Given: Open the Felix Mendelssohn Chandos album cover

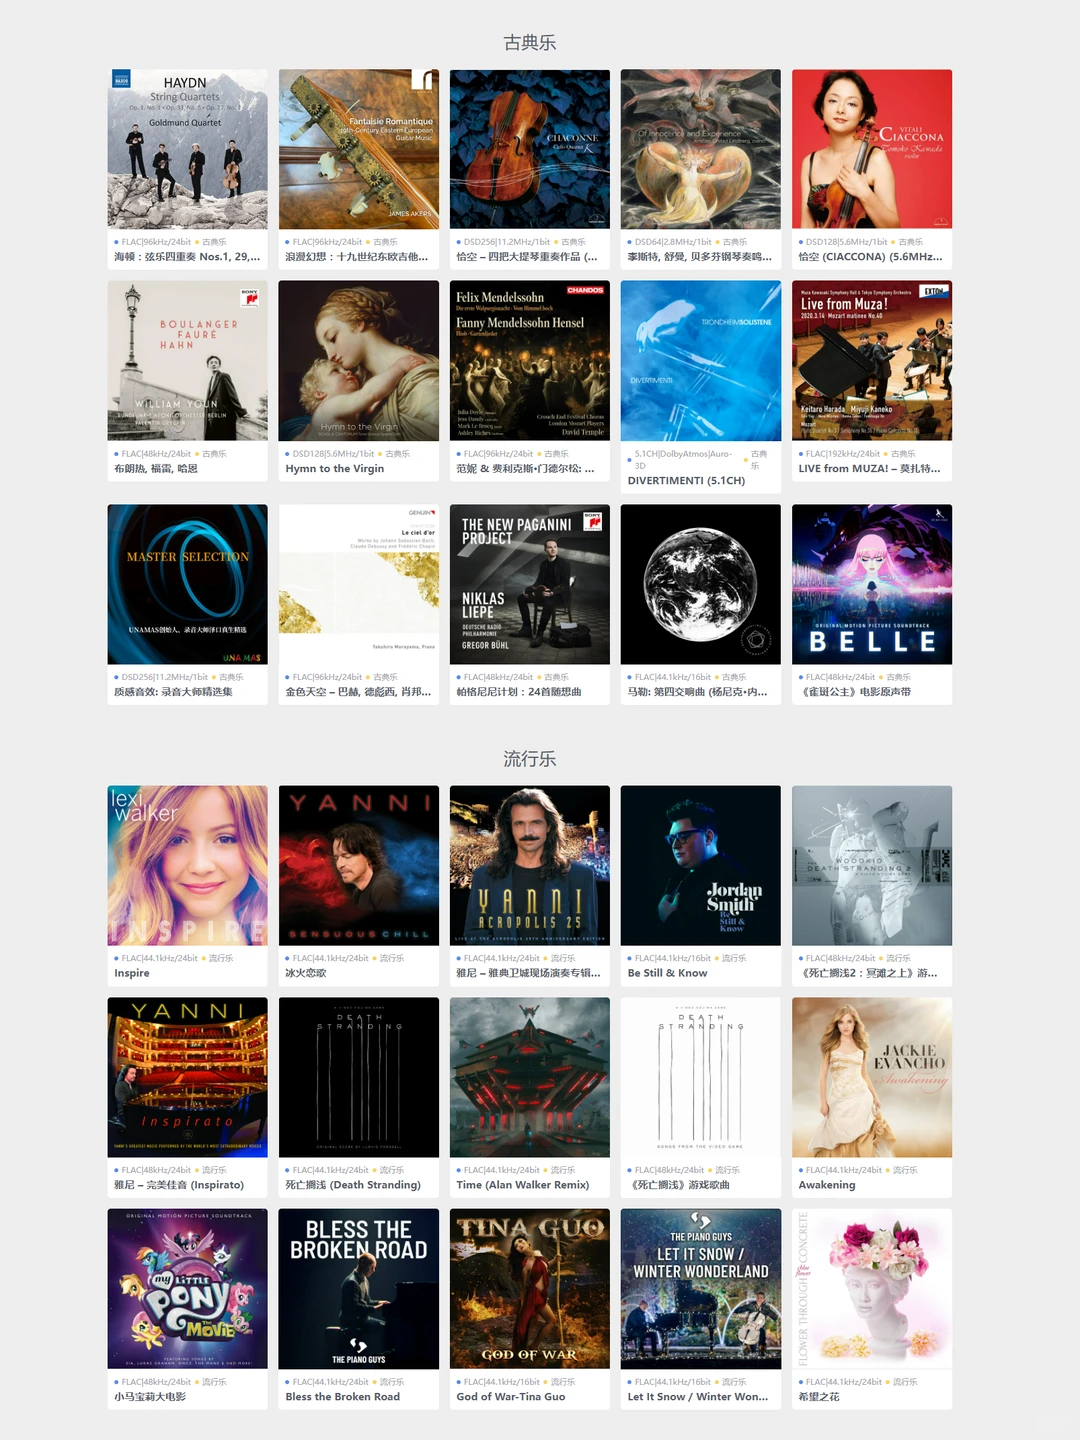Looking at the screenshot, I should click(x=530, y=361).
